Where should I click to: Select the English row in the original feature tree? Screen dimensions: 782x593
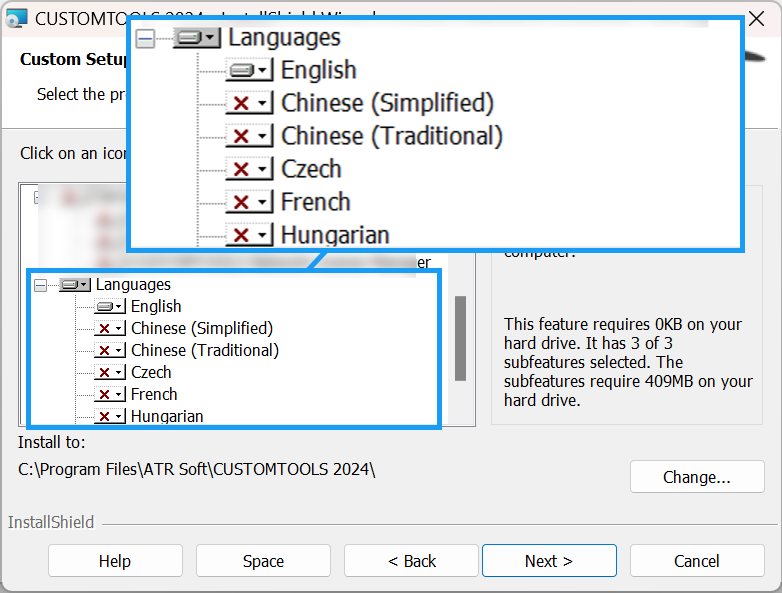tap(156, 306)
